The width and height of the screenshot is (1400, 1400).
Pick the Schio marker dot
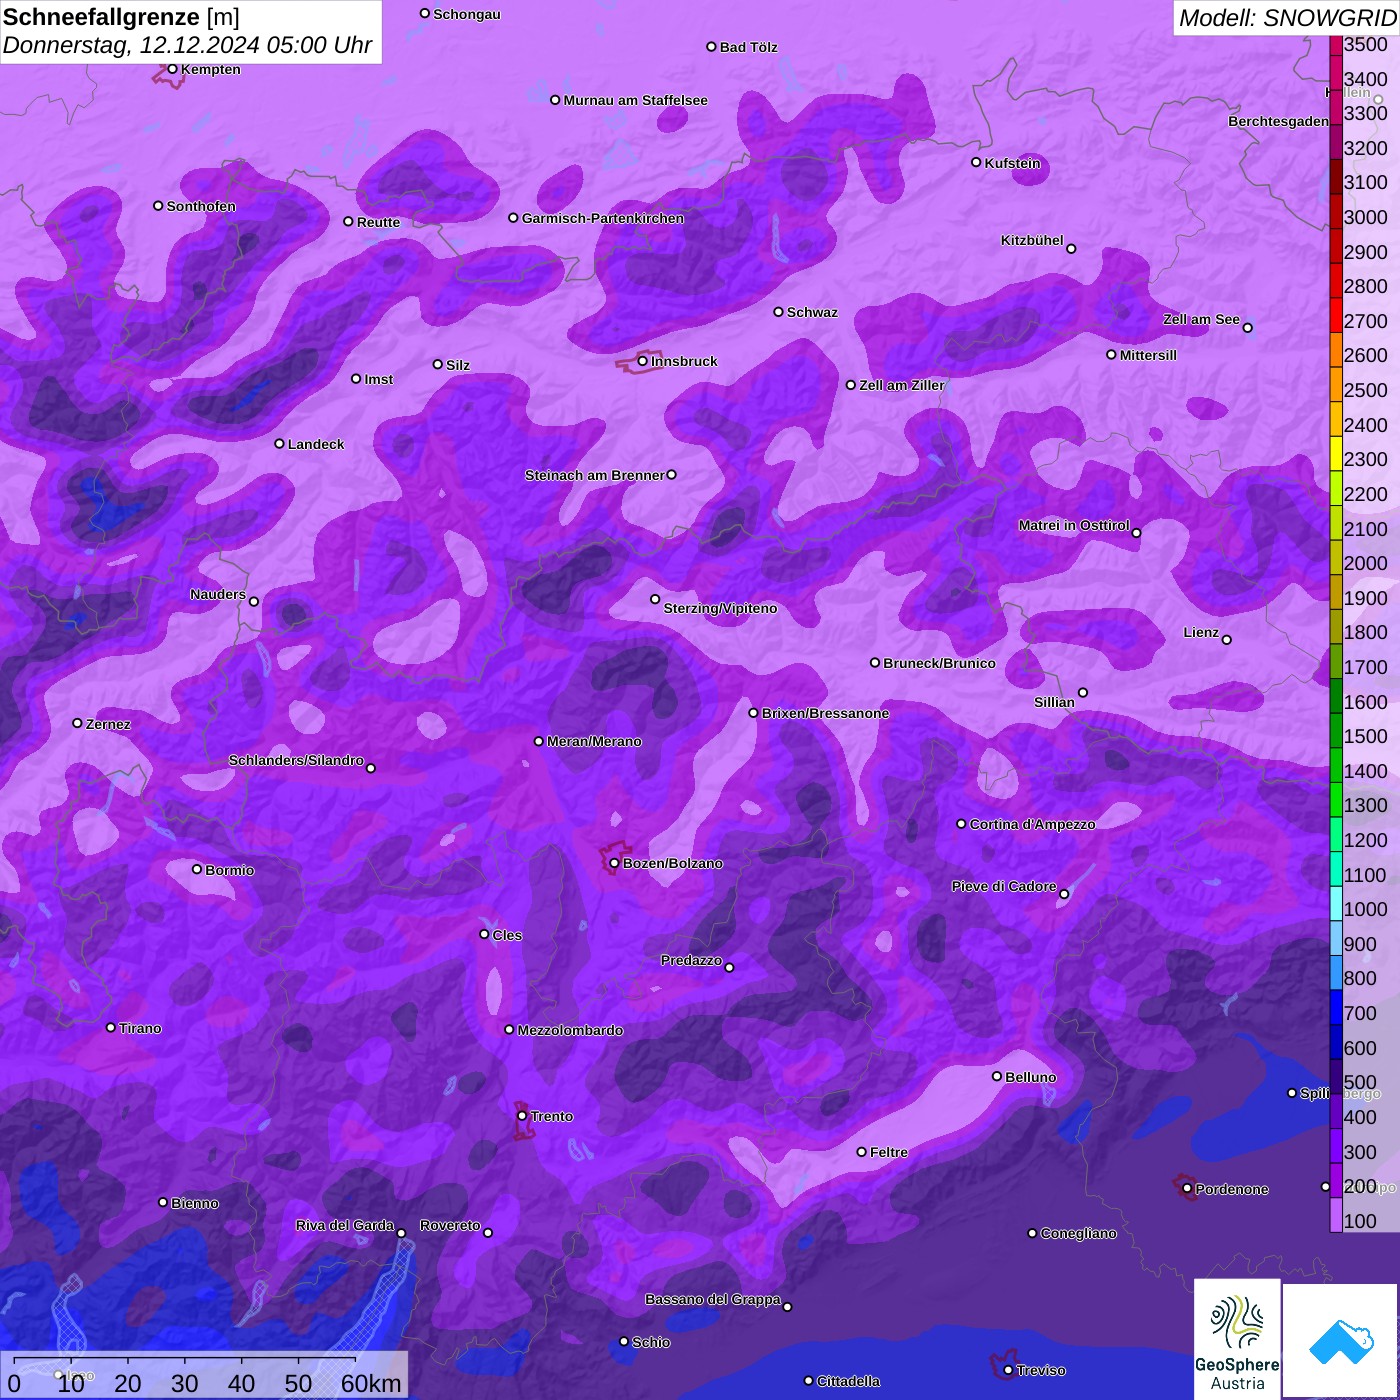pyautogui.click(x=624, y=1342)
